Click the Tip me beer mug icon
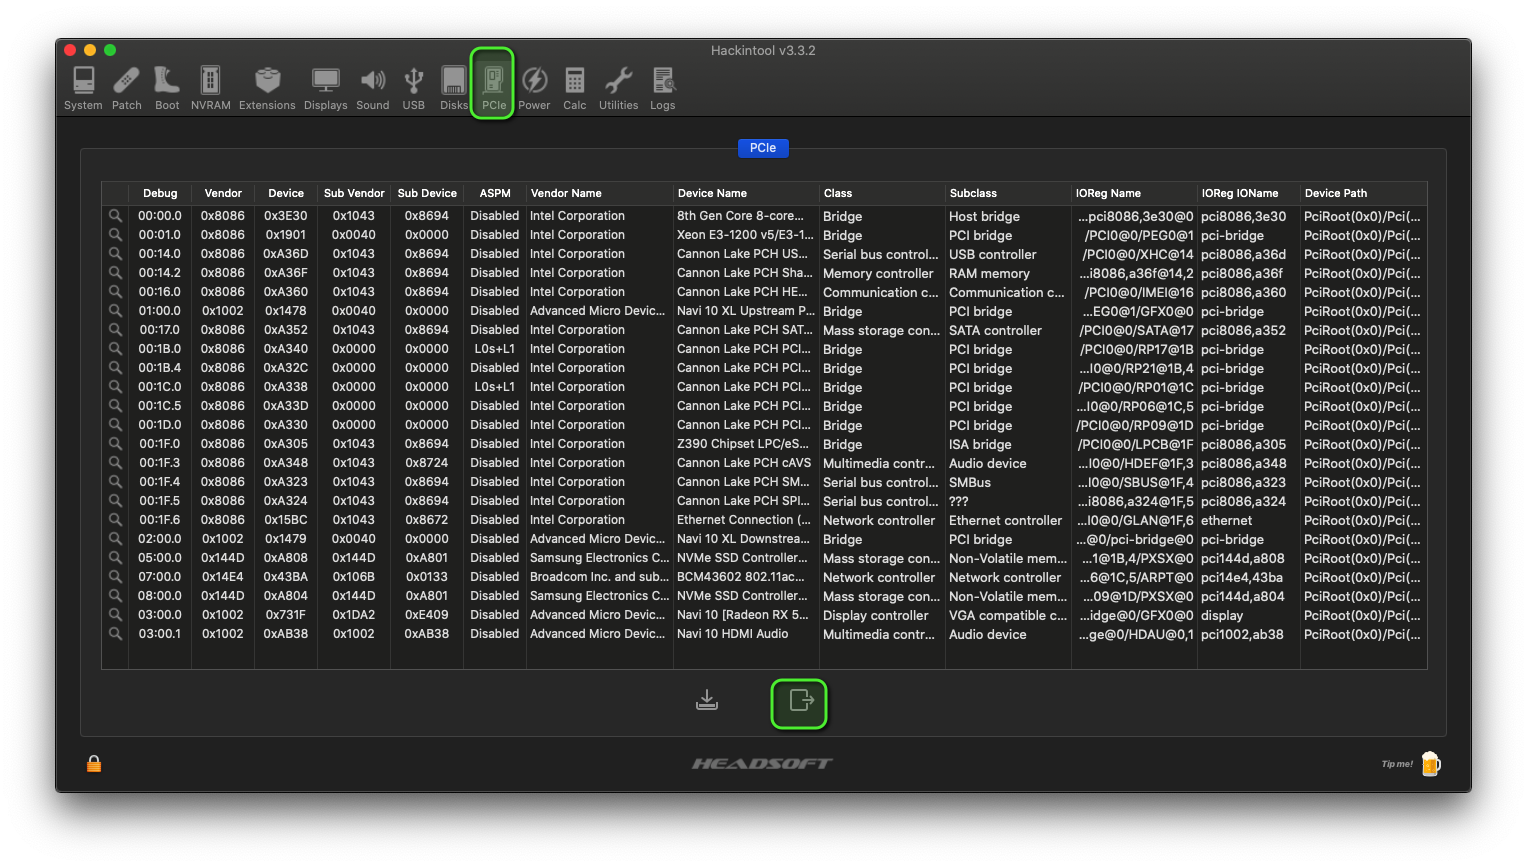The height and width of the screenshot is (866, 1527). click(x=1431, y=764)
